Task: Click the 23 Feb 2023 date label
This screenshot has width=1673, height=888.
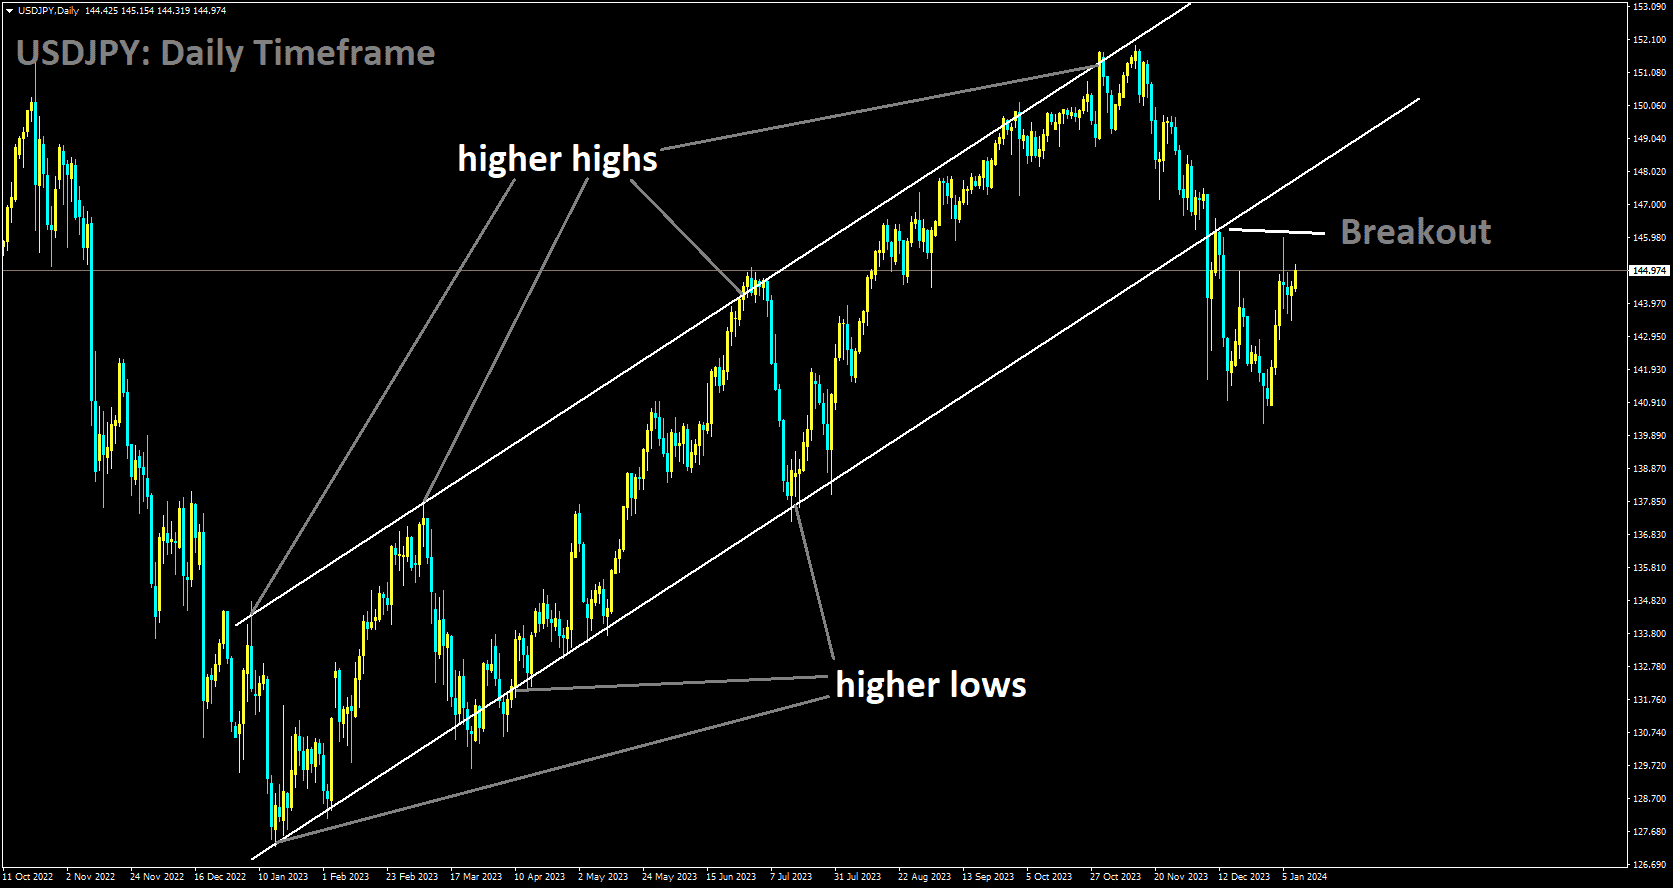Action: [x=412, y=877]
